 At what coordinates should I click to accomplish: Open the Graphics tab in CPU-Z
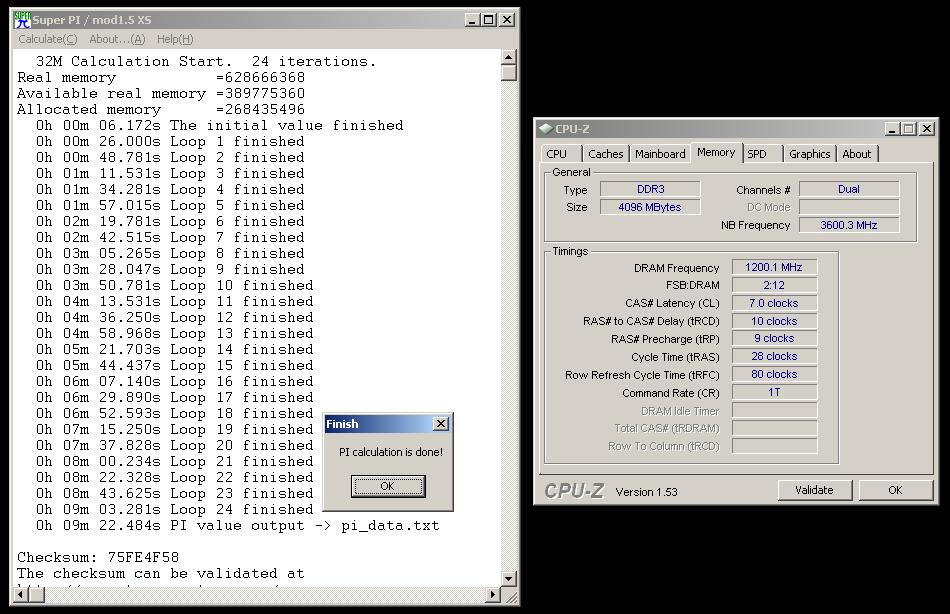click(809, 154)
